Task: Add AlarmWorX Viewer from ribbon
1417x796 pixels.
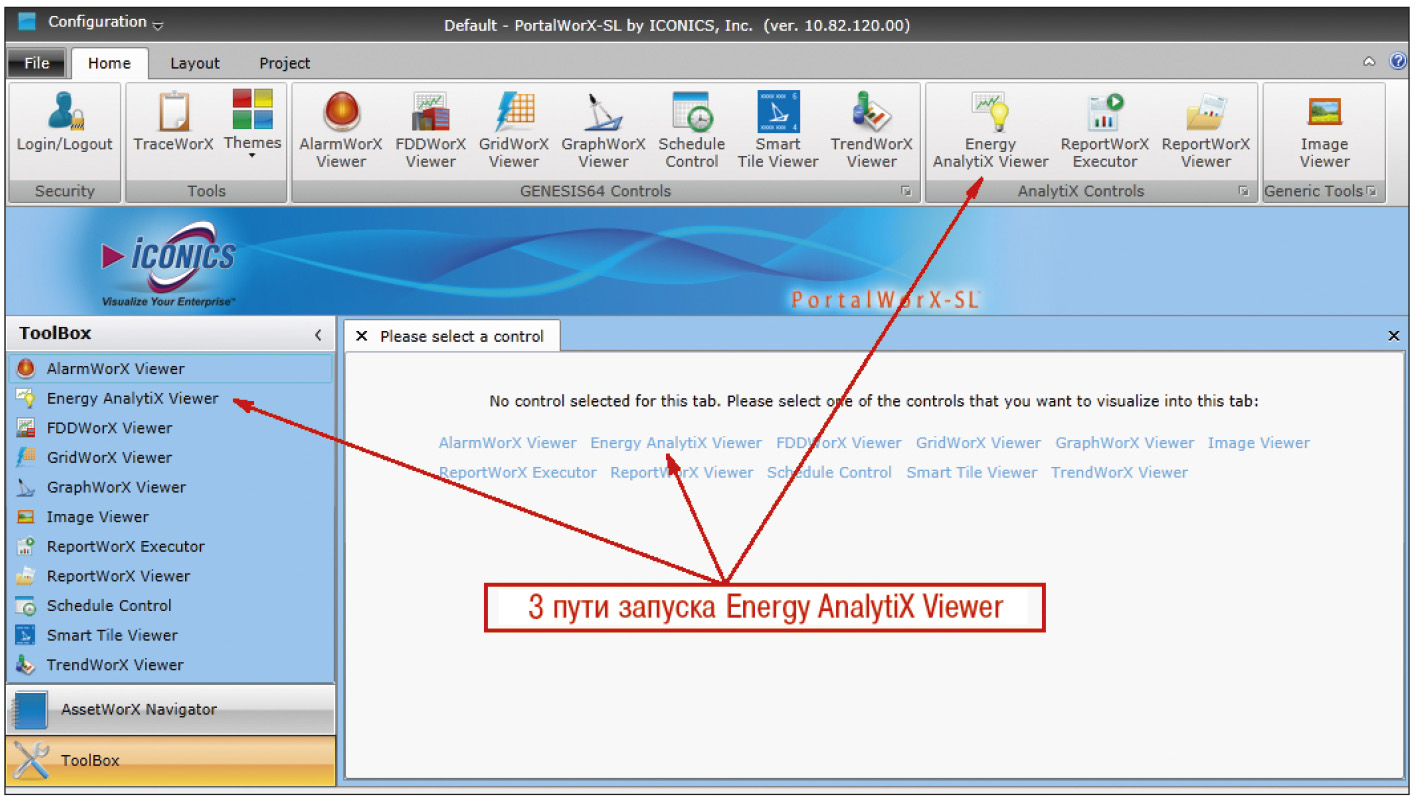Action: tap(341, 131)
